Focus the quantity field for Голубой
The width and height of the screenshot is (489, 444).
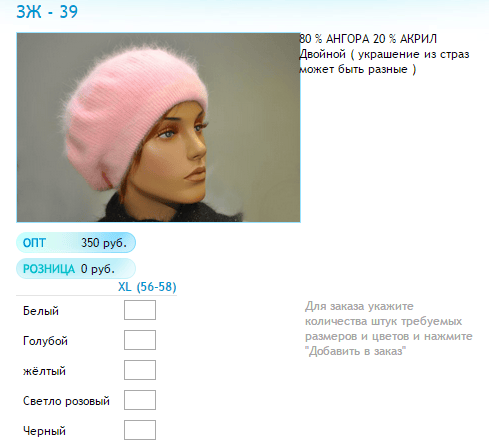(140, 340)
